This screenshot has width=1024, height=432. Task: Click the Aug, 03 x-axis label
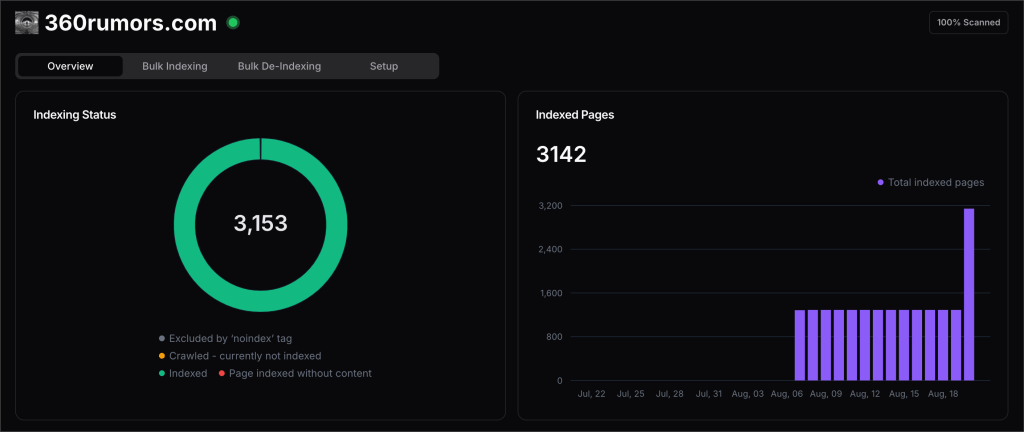pos(747,394)
